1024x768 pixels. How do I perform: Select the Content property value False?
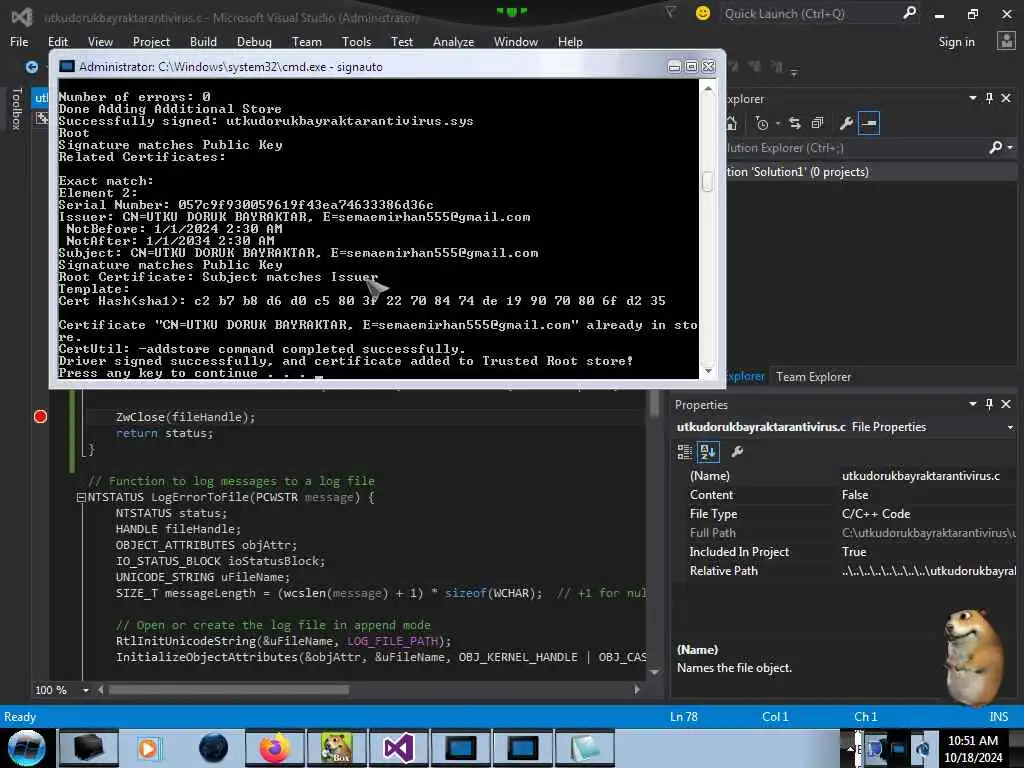[856, 495]
